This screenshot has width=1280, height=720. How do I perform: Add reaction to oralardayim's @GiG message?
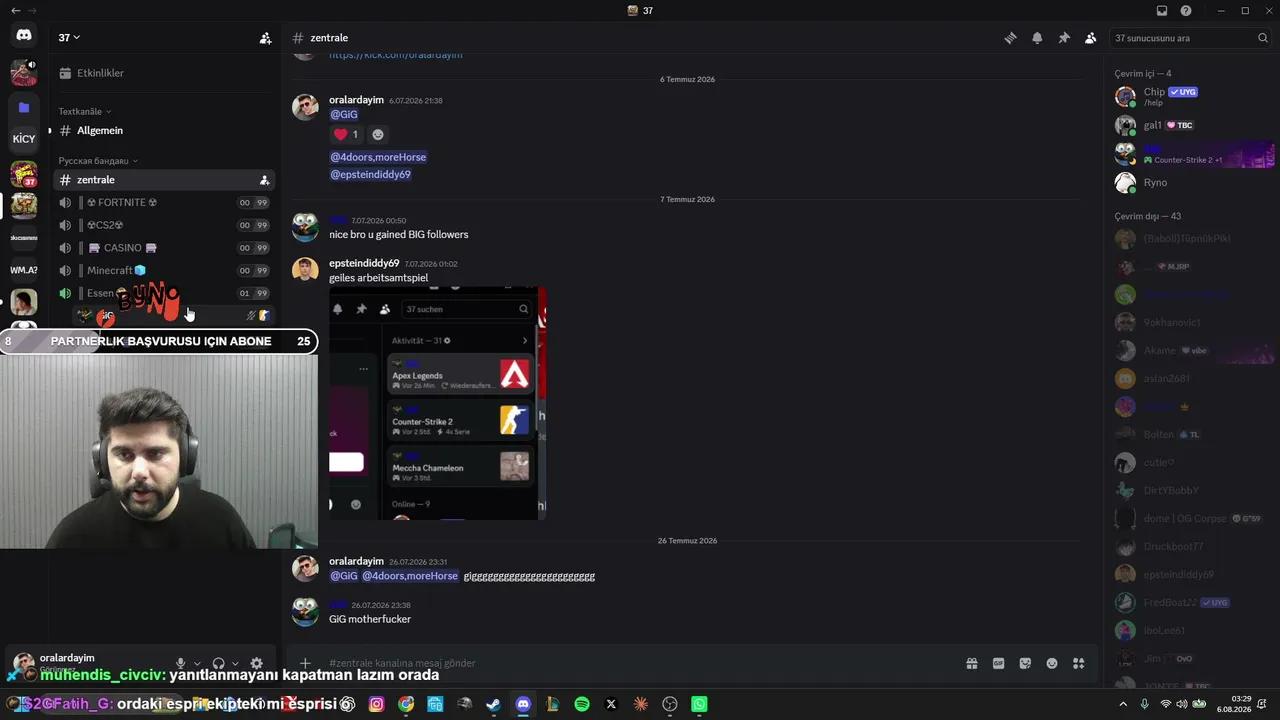378,134
